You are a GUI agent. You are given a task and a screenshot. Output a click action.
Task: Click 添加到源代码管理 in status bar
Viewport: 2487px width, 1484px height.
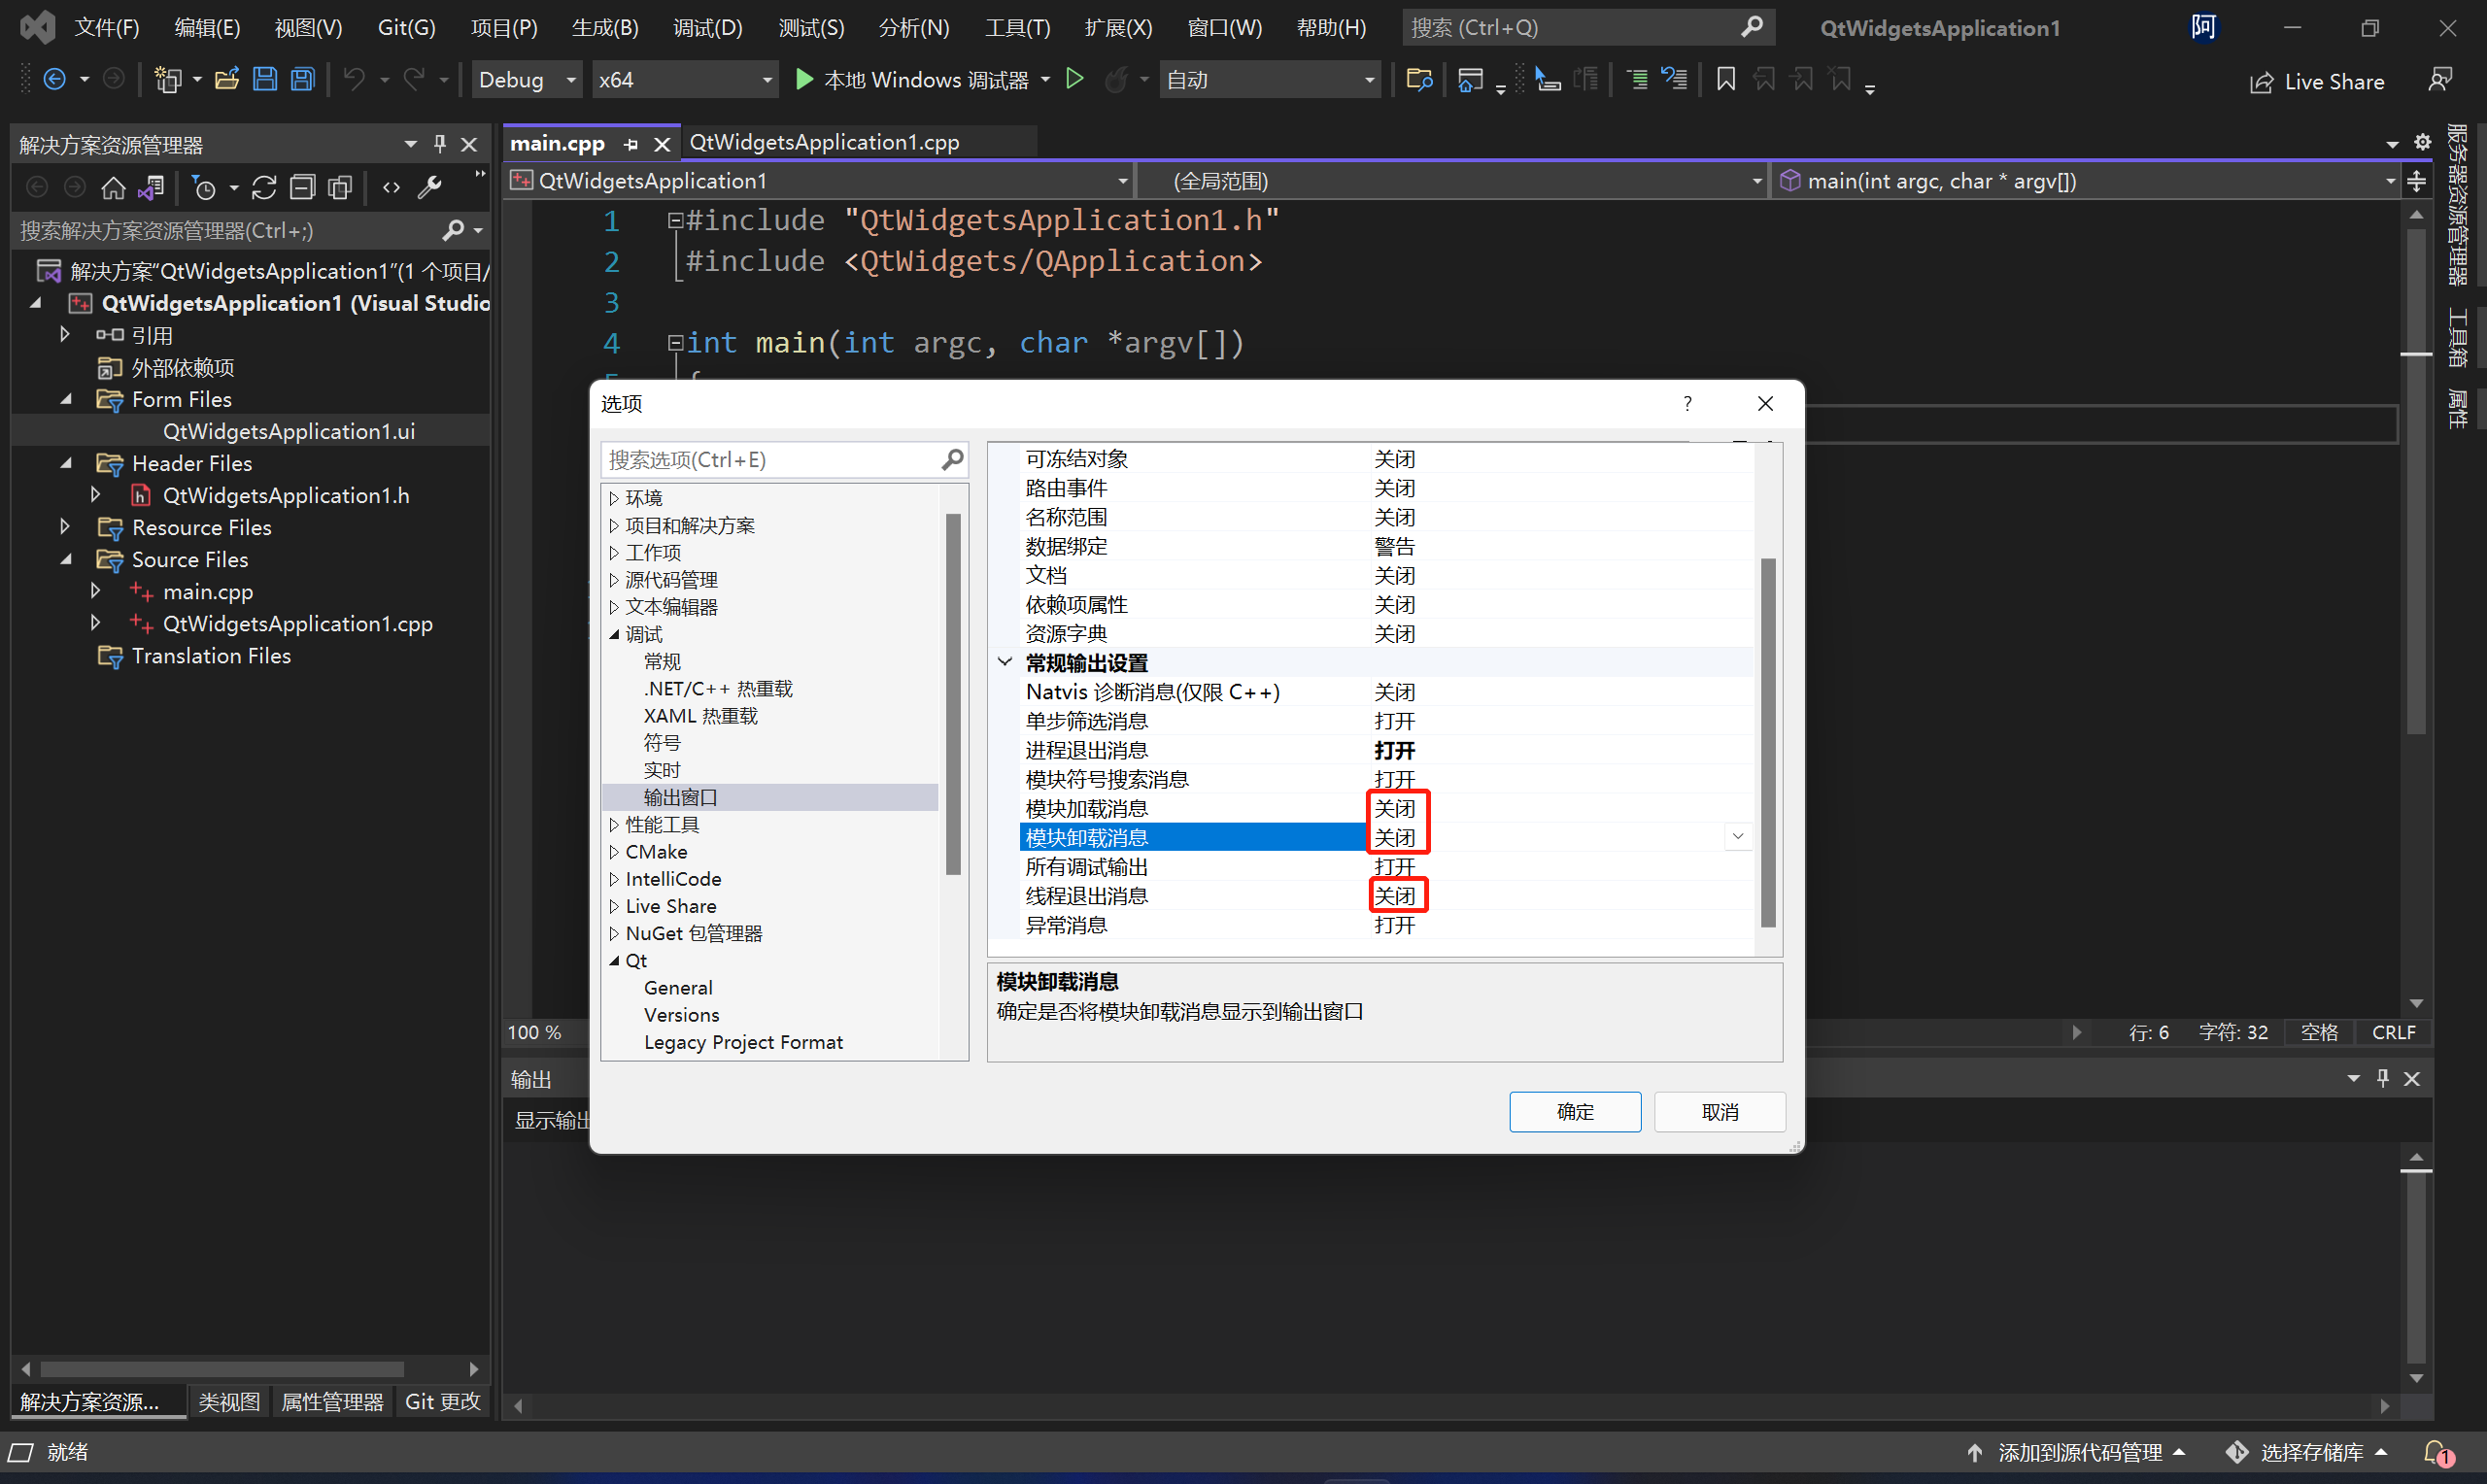(x=2075, y=1452)
